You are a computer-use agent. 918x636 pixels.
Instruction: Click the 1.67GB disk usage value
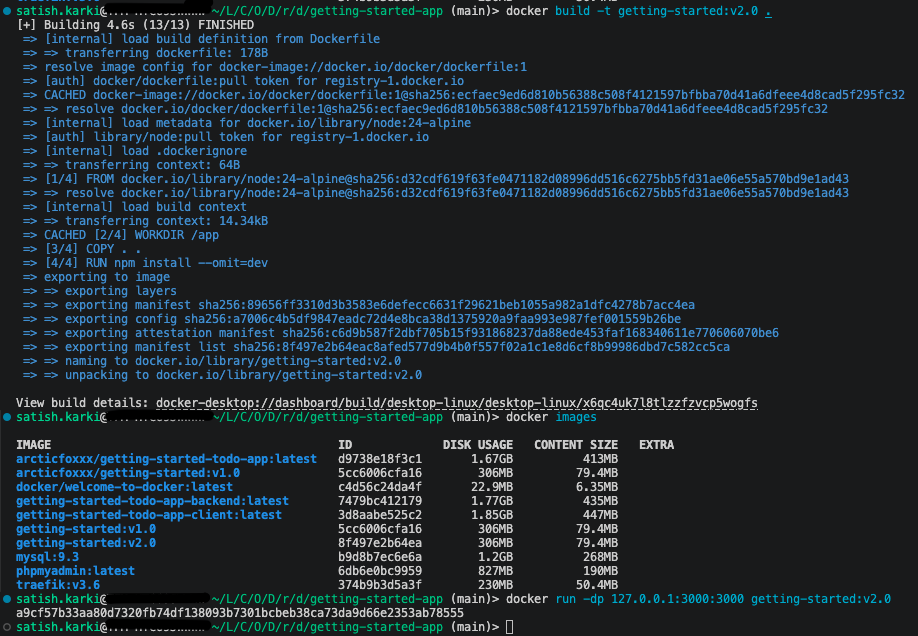tap(492, 459)
